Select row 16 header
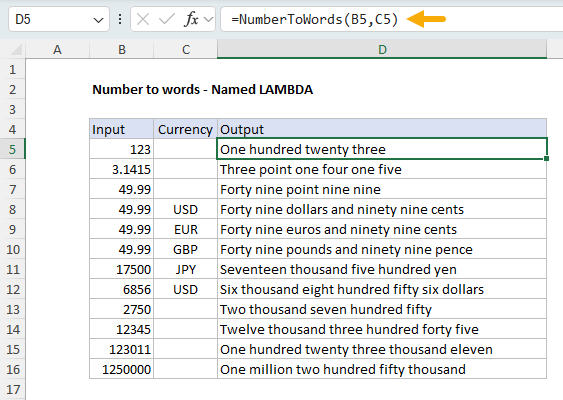This screenshot has width=563, height=400. coord(13,369)
